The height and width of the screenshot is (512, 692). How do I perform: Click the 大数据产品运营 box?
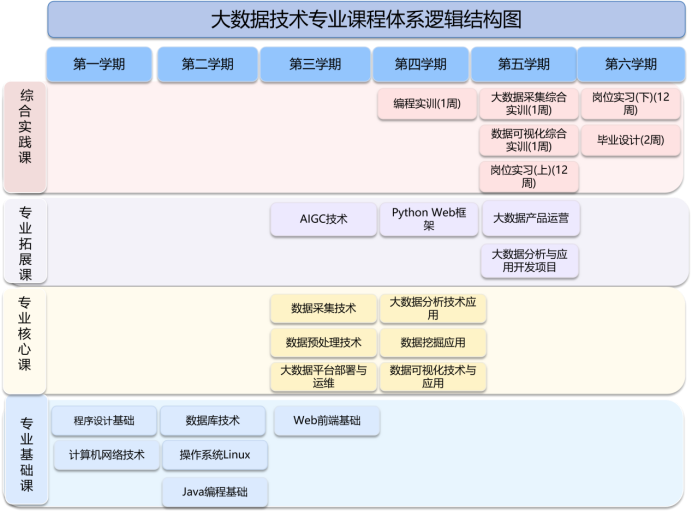coord(529,218)
